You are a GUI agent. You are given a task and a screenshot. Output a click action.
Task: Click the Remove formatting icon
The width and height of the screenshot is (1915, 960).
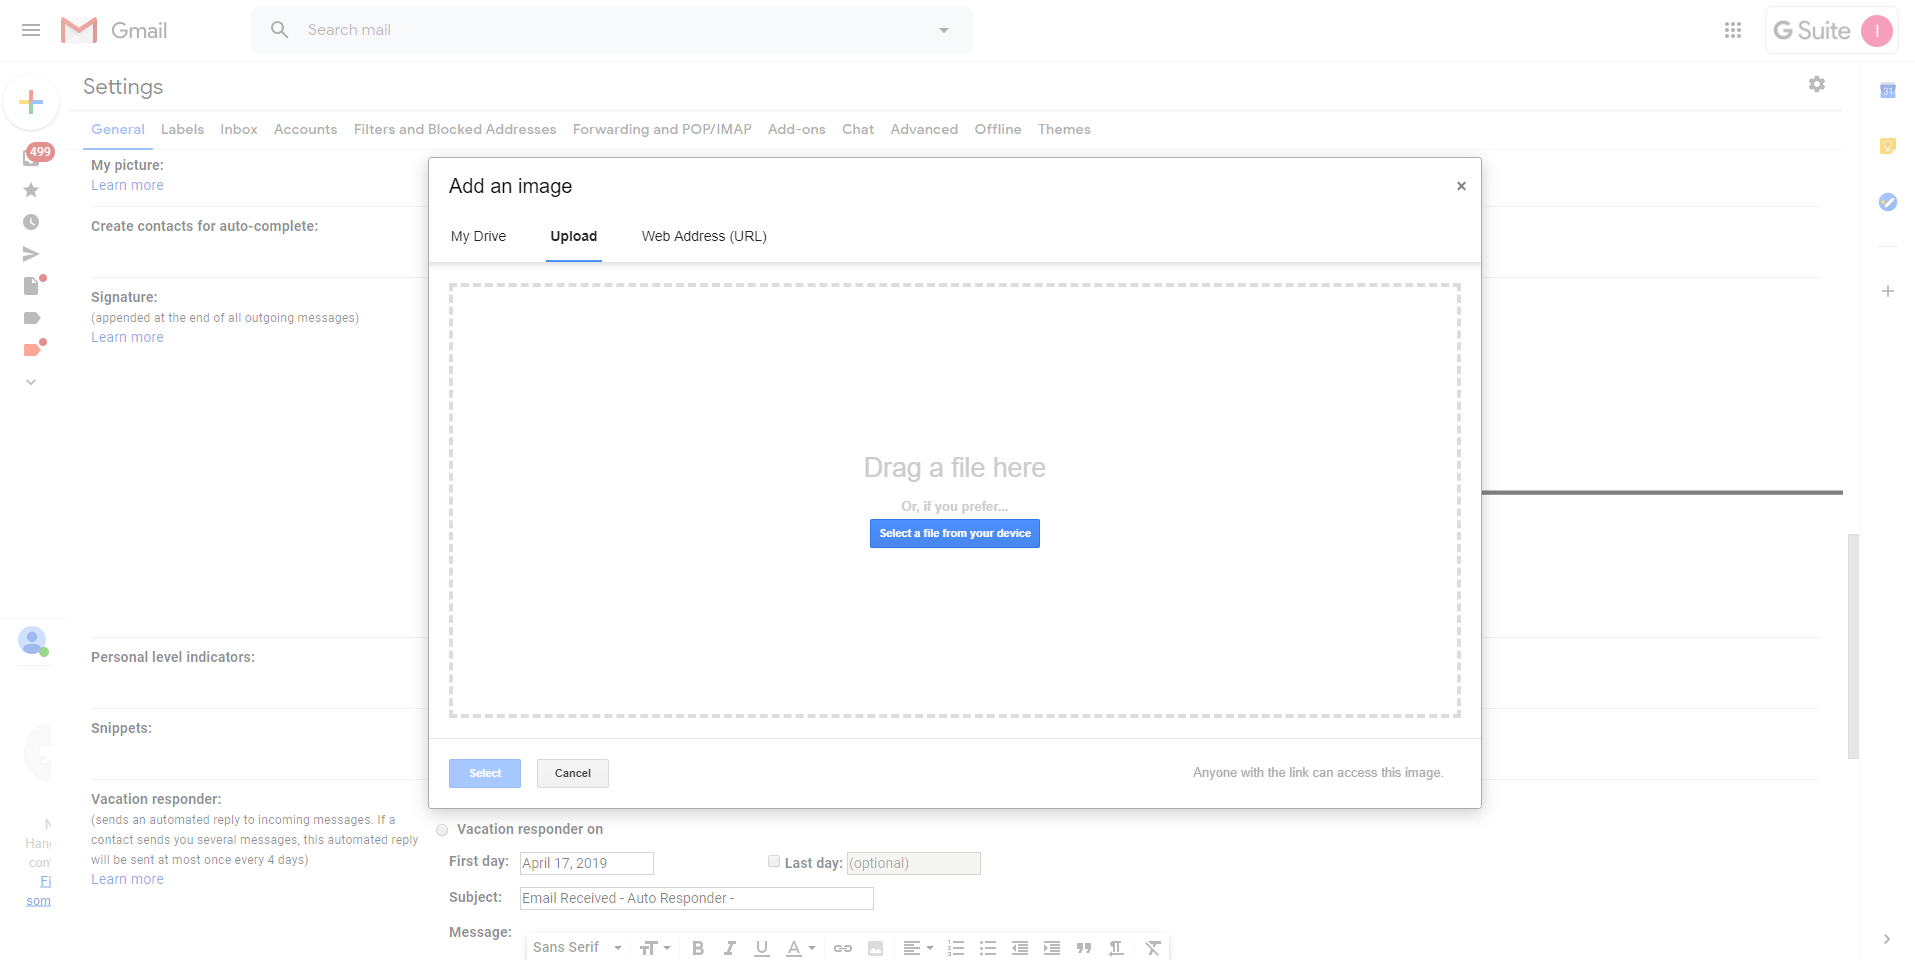(x=1153, y=948)
